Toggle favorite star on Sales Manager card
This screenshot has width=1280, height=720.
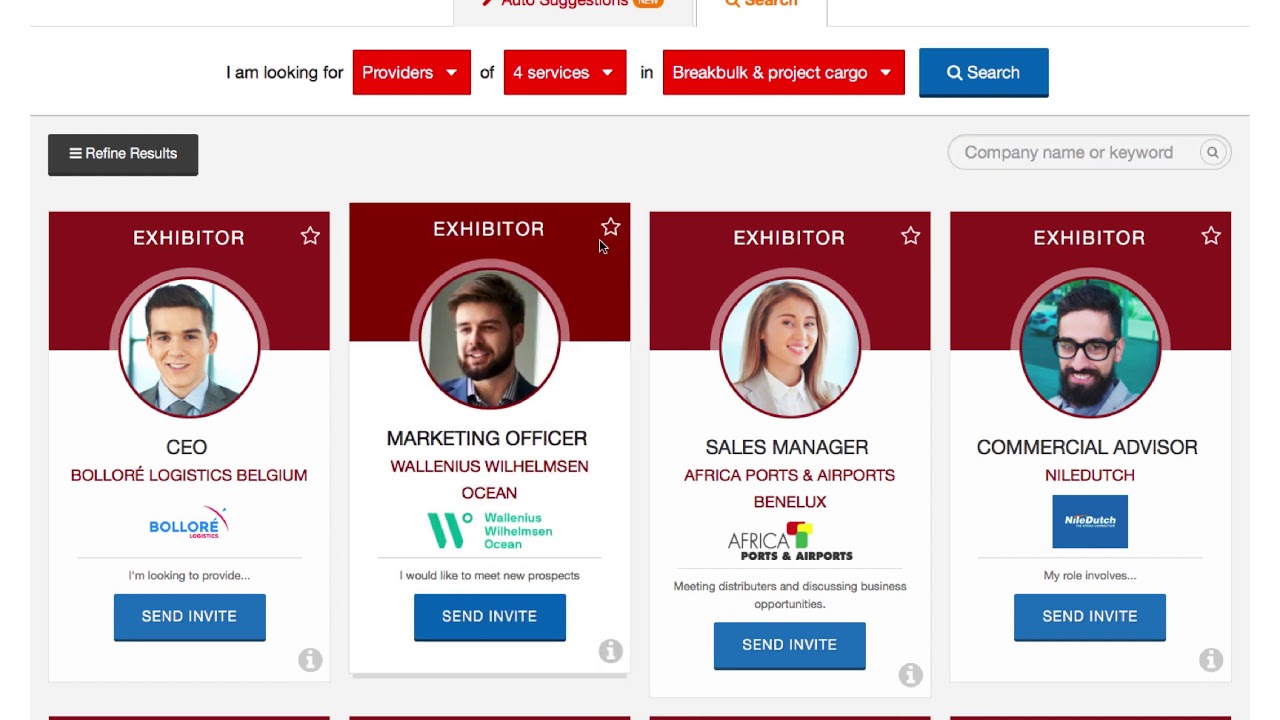[910, 236]
